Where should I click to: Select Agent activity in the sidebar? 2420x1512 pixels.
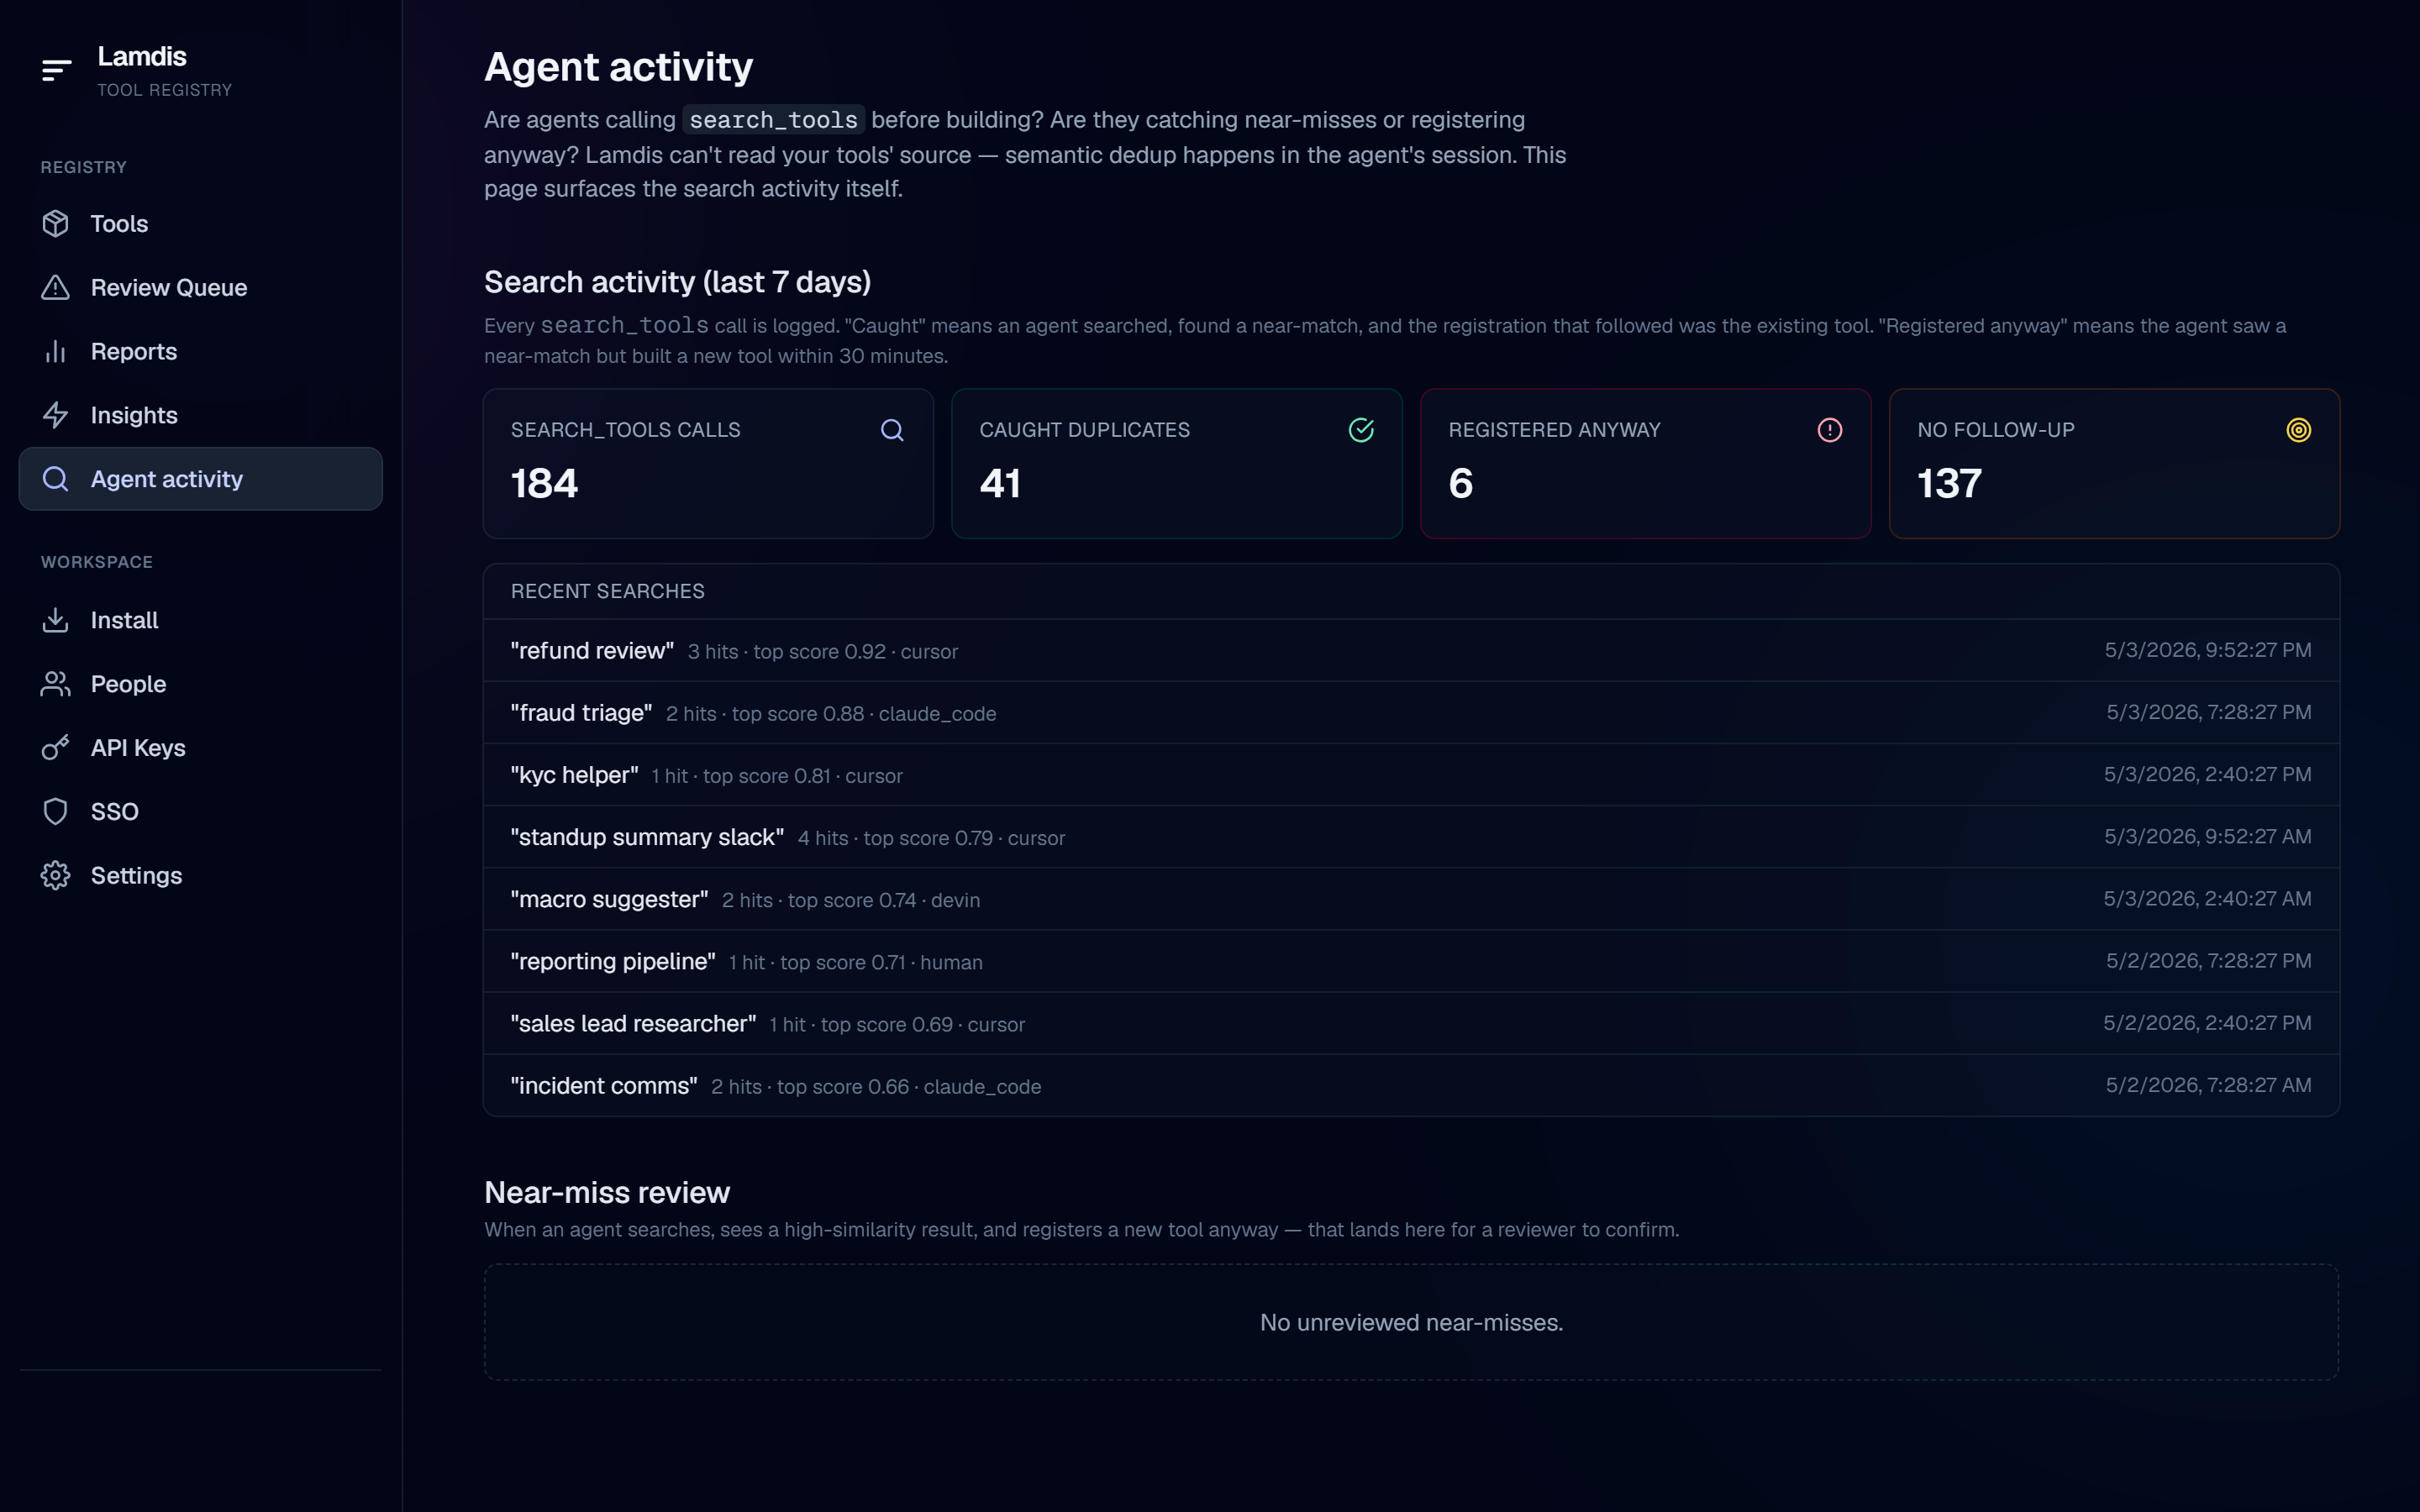click(200, 479)
